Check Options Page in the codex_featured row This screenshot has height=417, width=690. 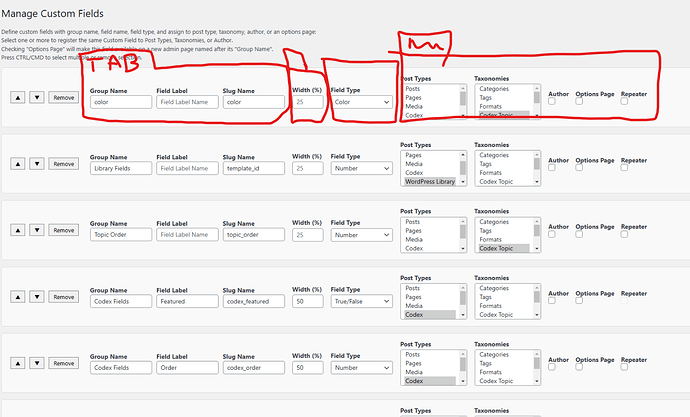coord(579,300)
